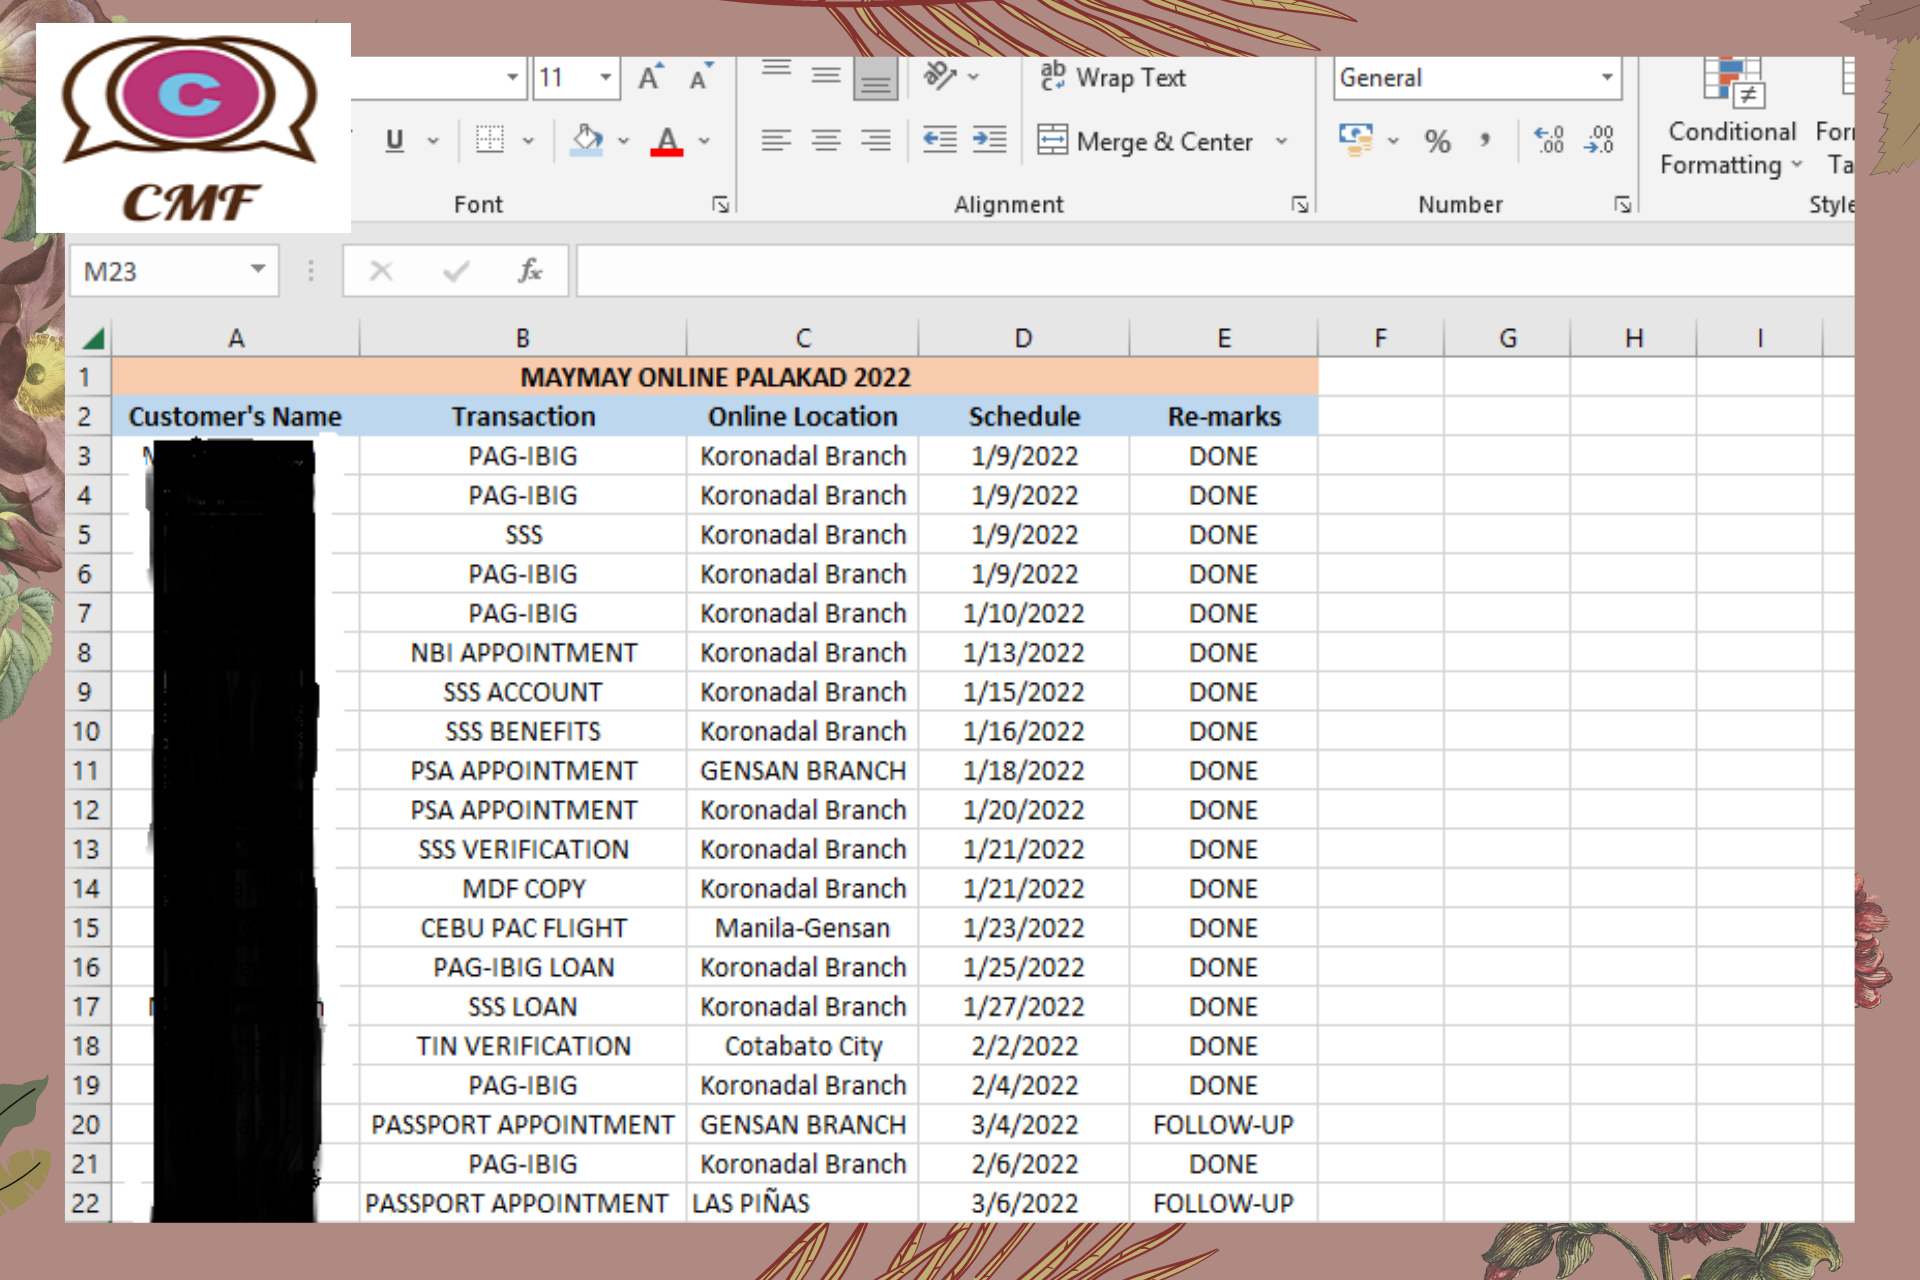Apply Percent Style number format
The height and width of the screenshot is (1280, 1920).
point(1437,141)
